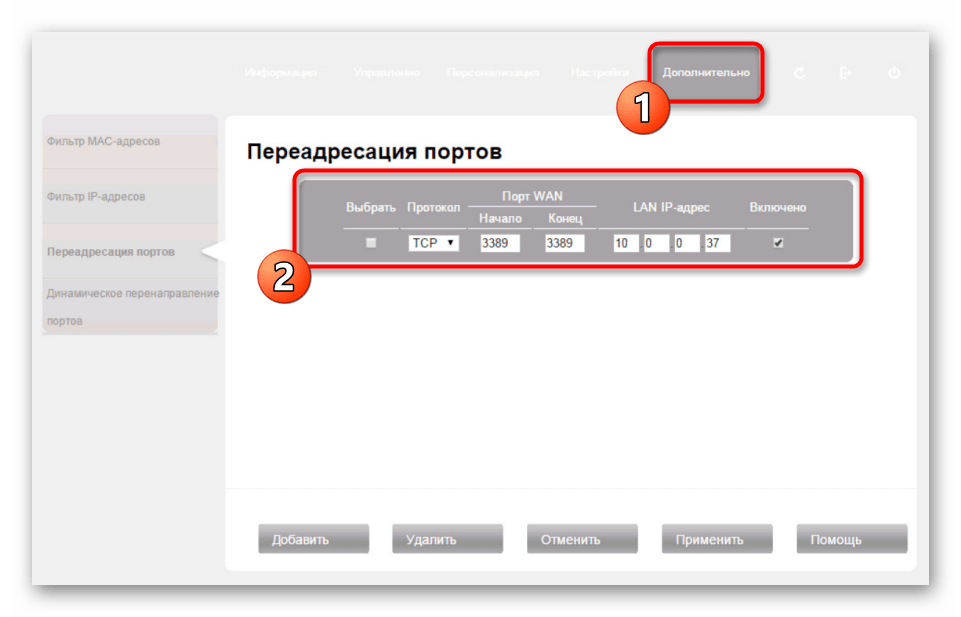Screen dimensions: 961x617
Task: Click the refresh icon in top bar
Action: click(799, 73)
